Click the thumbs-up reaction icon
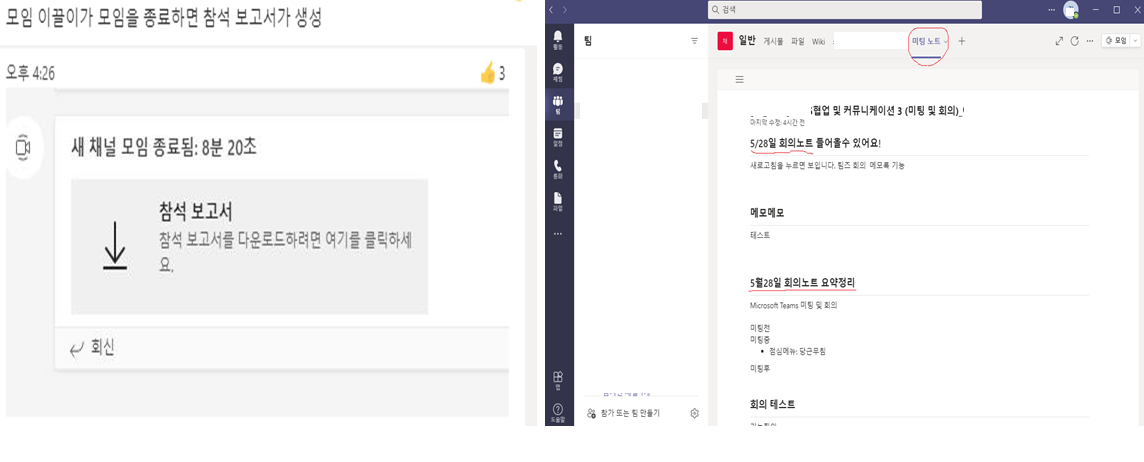1144x462 pixels. tap(487, 73)
